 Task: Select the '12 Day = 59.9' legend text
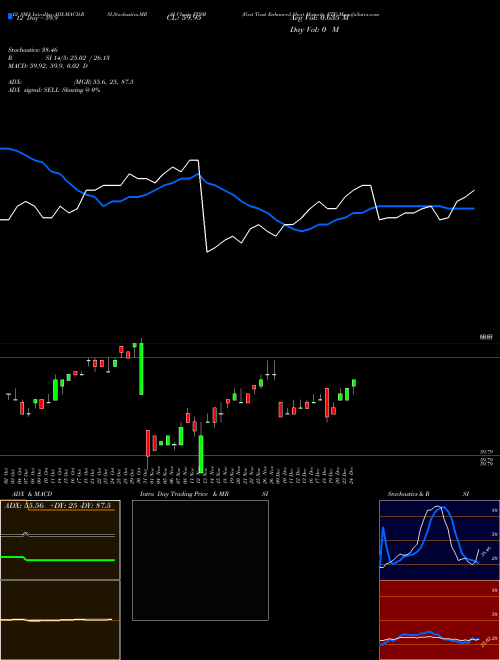click(x=37, y=18)
